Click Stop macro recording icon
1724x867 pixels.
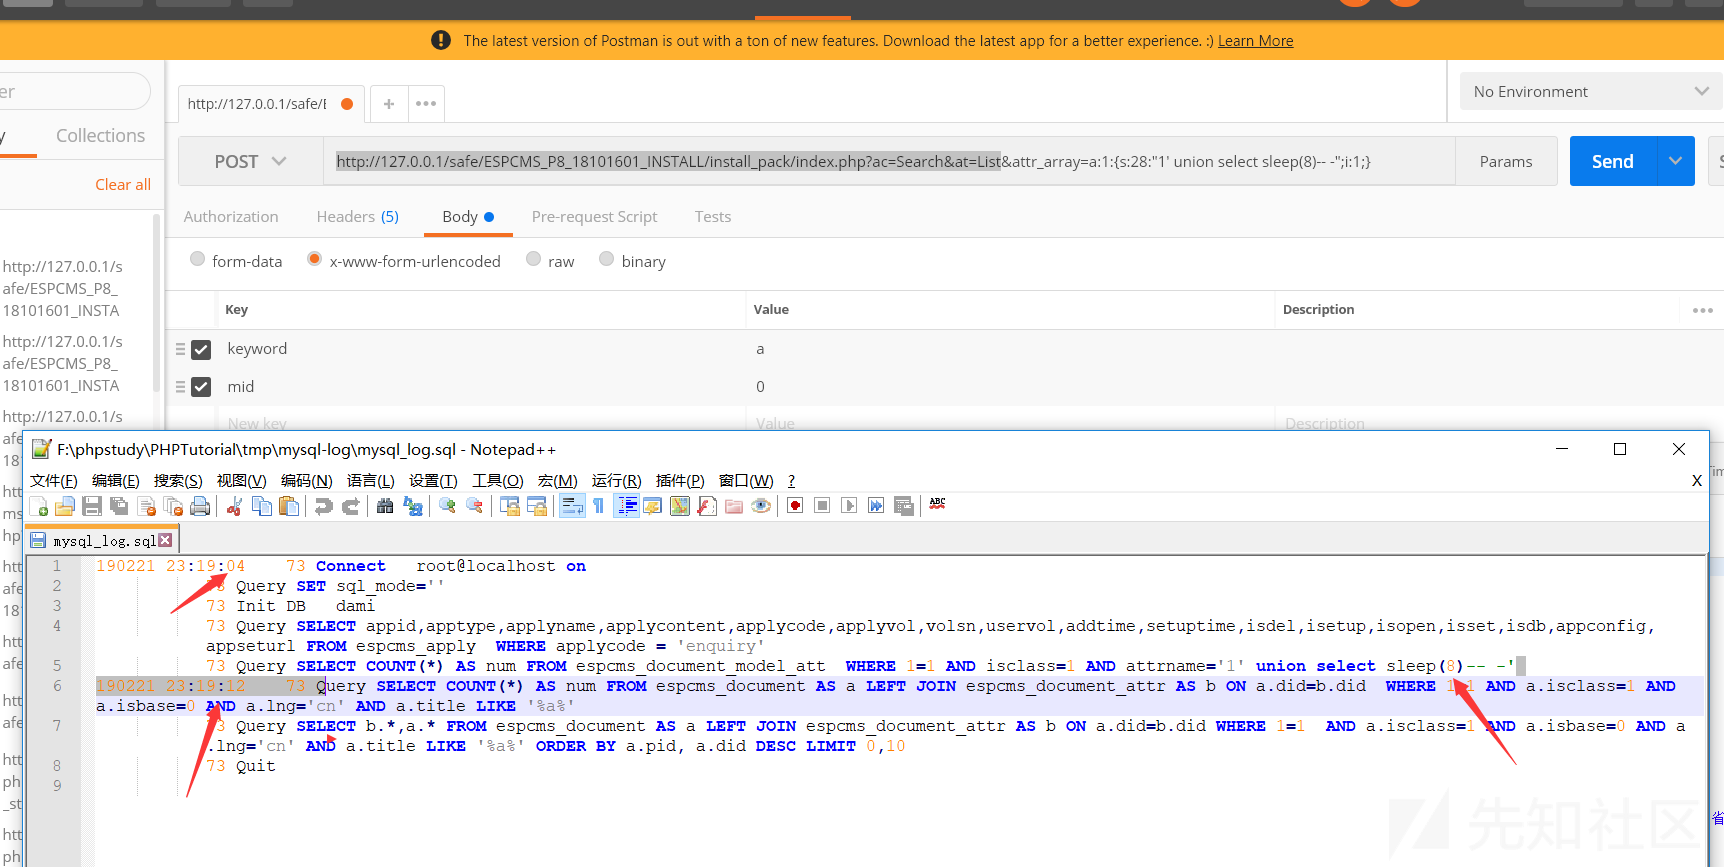(x=822, y=506)
